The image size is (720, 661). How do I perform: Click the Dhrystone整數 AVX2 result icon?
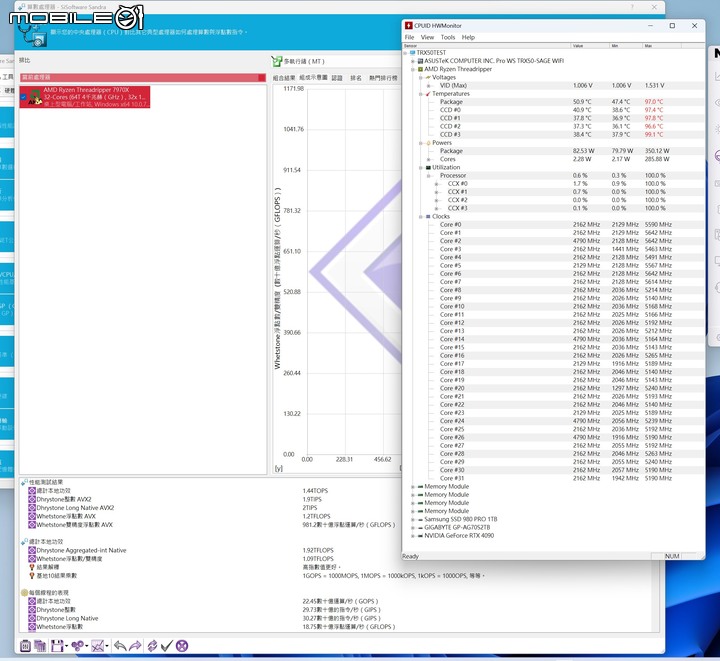click(32, 499)
